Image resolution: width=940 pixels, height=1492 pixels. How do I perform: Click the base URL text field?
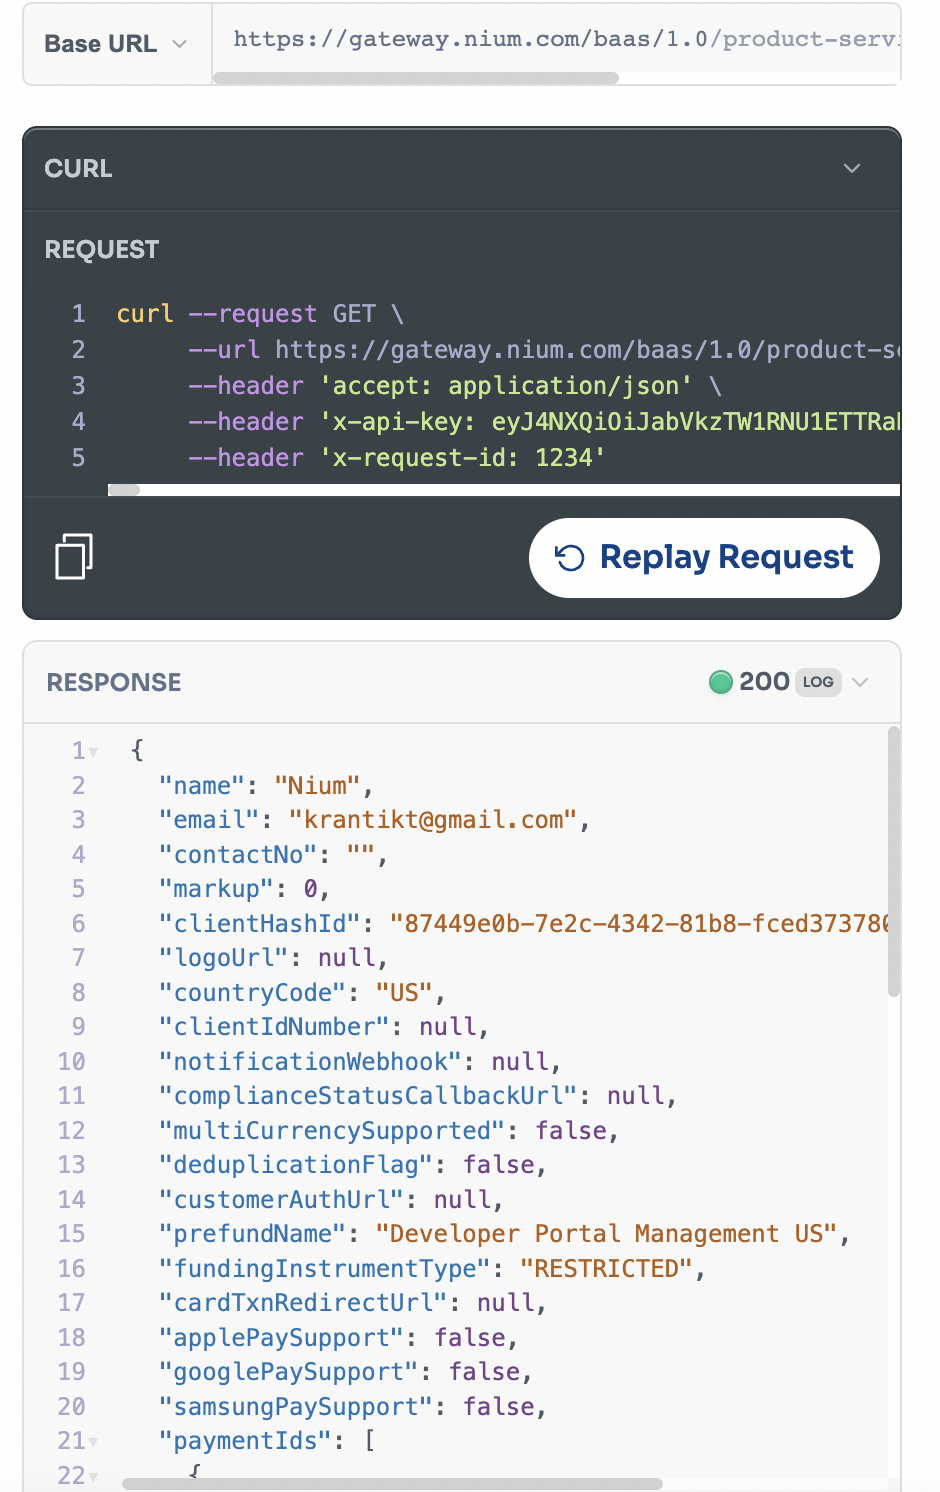(556, 39)
